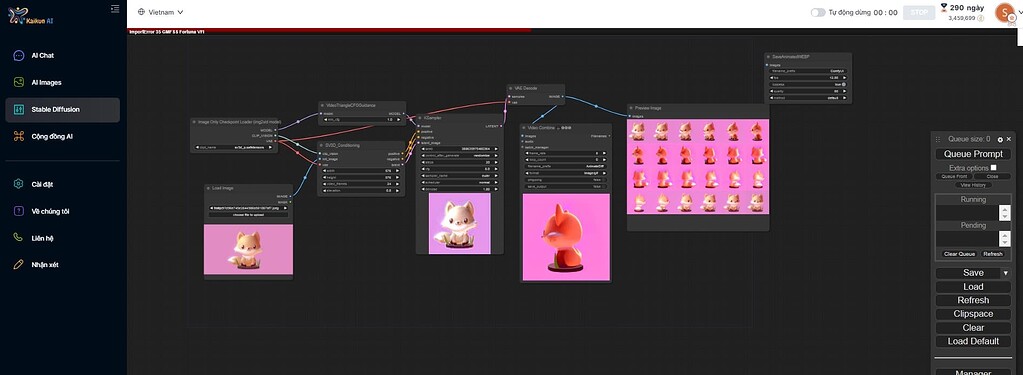
Task: Click the Load Default button
Action: tap(973, 341)
